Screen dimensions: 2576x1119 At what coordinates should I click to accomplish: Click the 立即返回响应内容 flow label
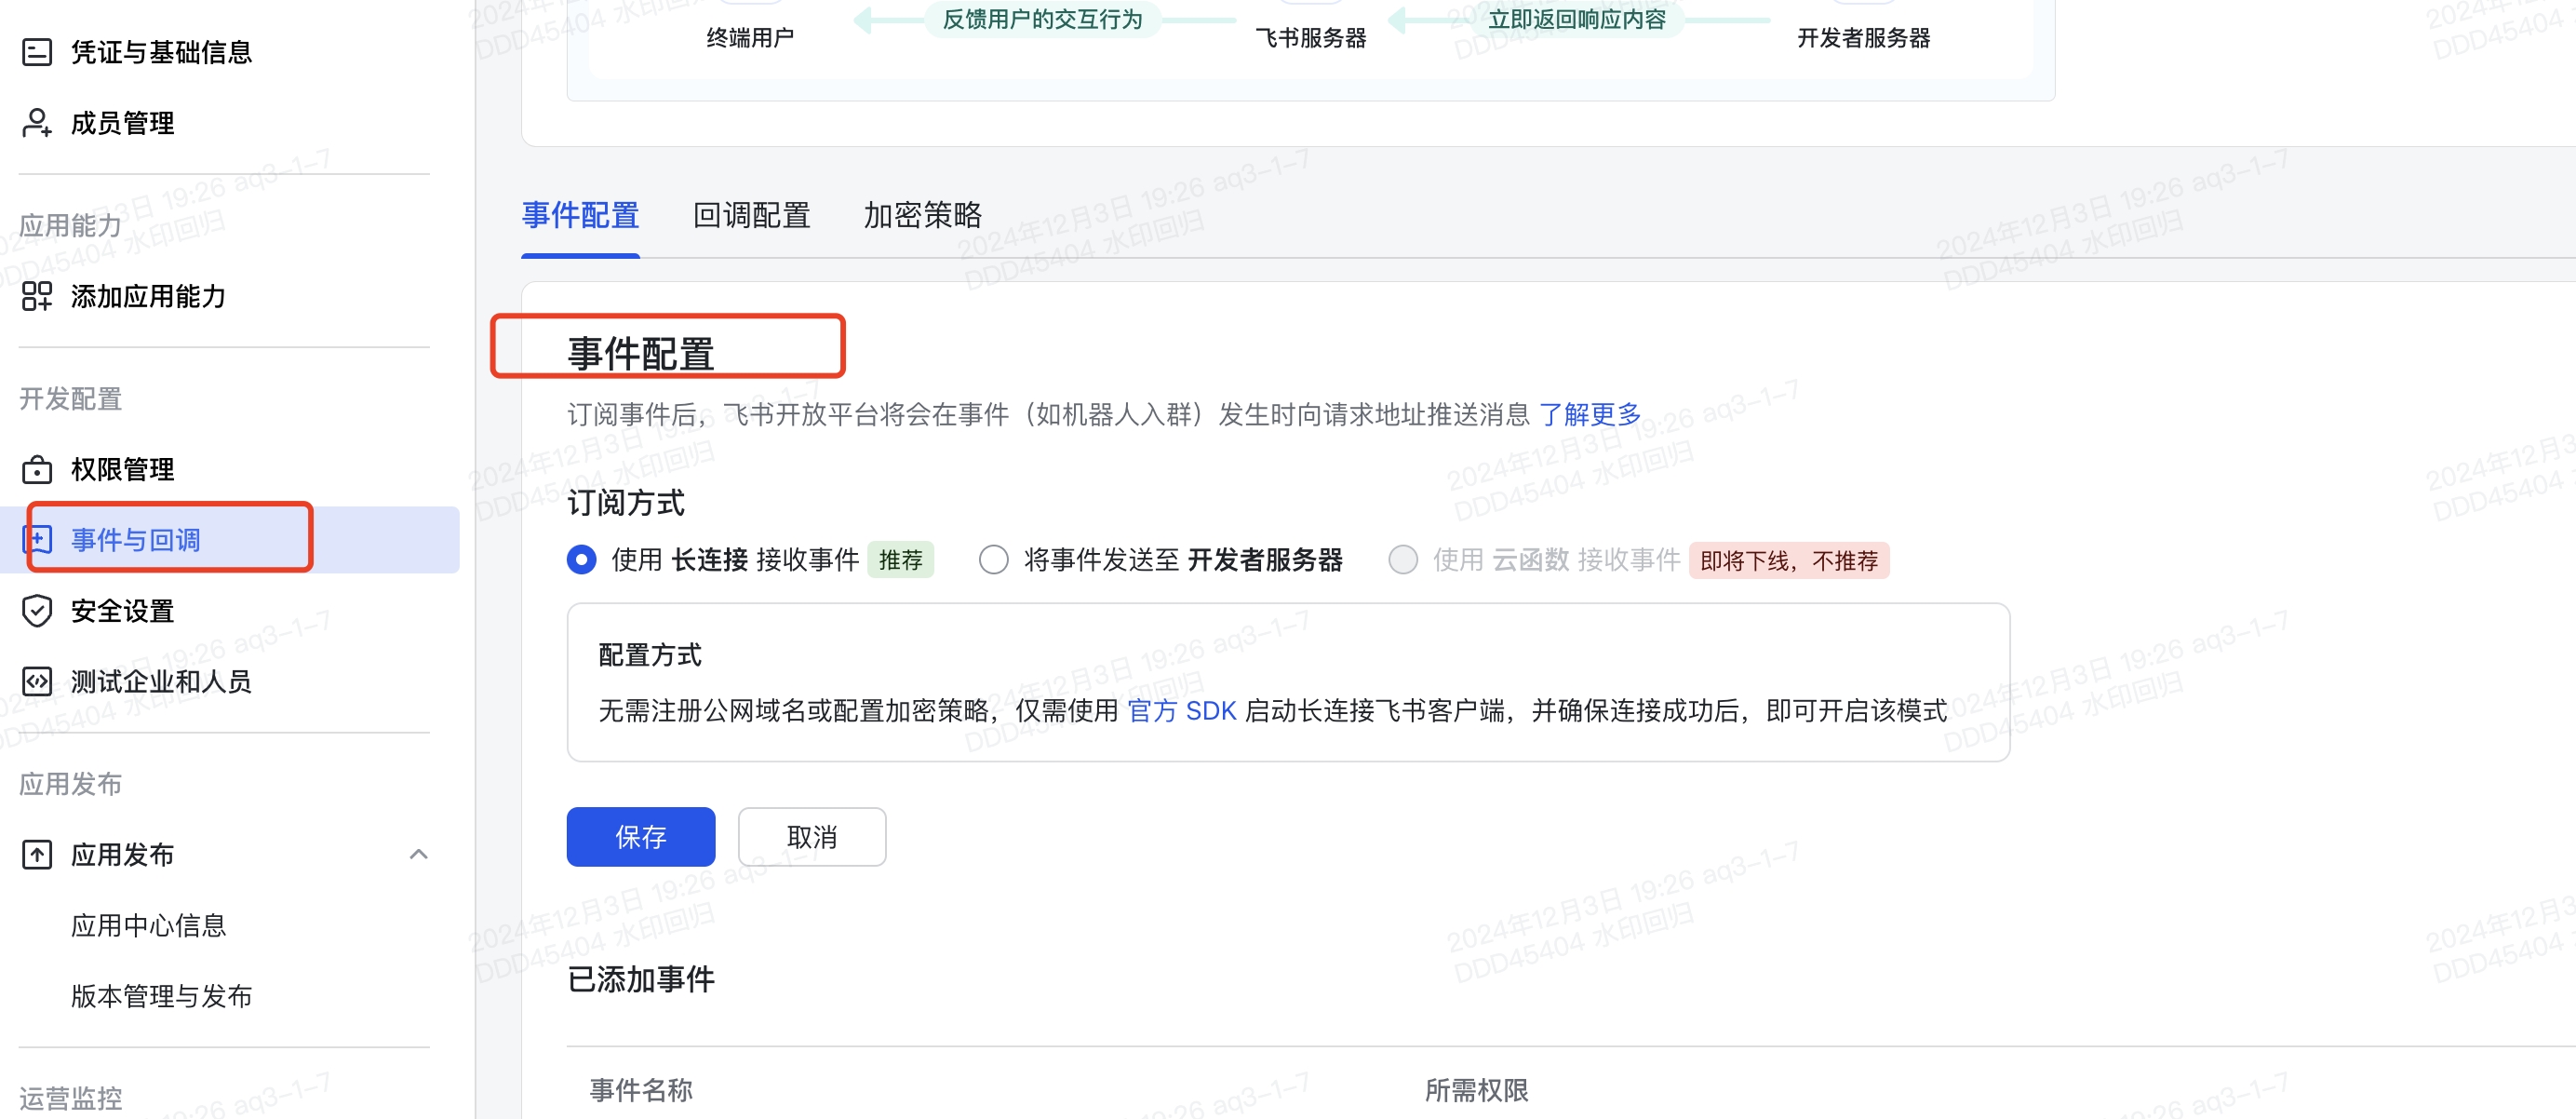[1577, 19]
